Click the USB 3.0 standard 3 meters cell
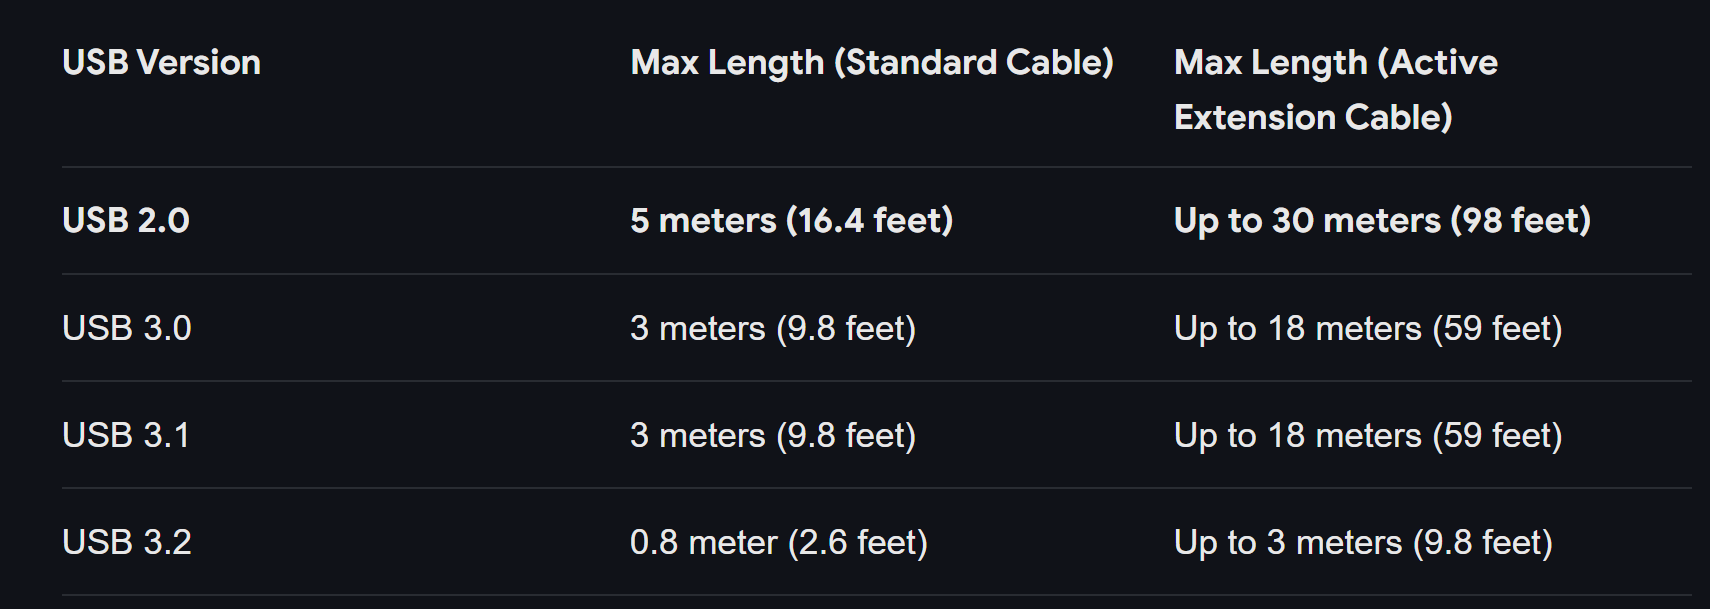Image resolution: width=1710 pixels, height=609 pixels. (773, 328)
